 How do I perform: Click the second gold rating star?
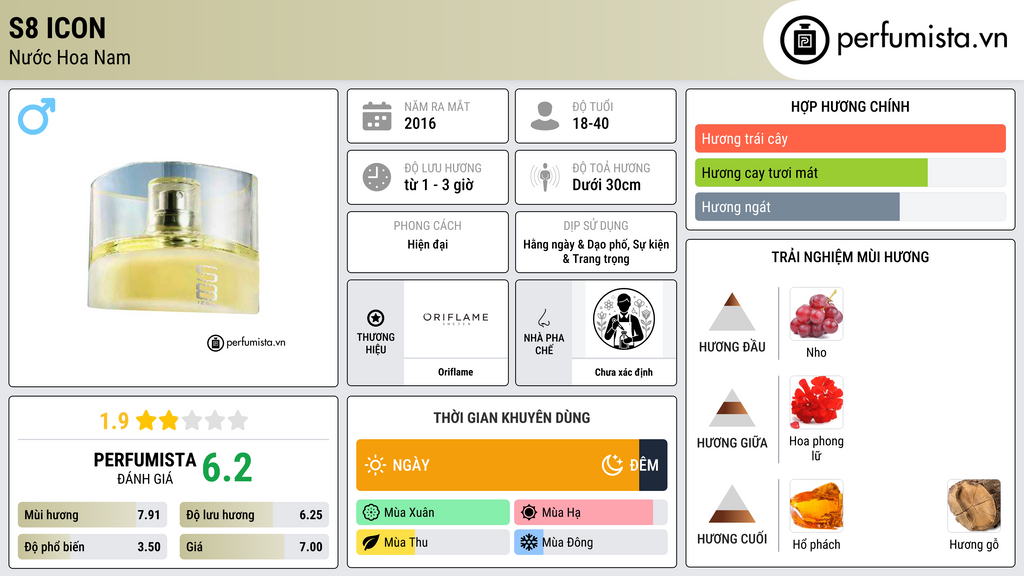[x=169, y=421]
